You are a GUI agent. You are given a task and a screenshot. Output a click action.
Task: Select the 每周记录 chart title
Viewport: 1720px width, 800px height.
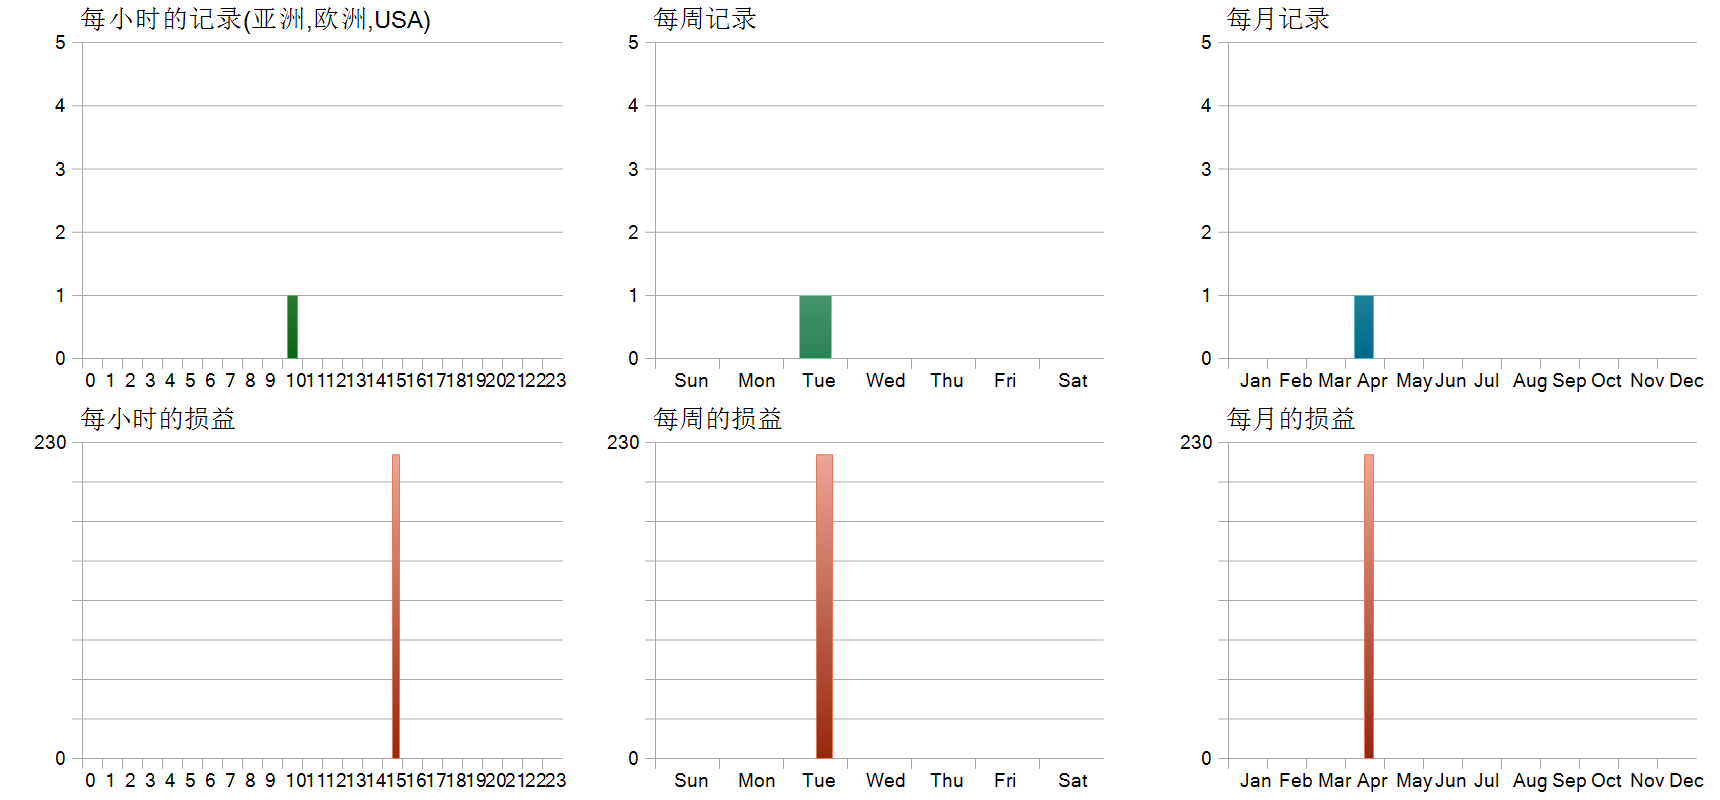point(705,19)
